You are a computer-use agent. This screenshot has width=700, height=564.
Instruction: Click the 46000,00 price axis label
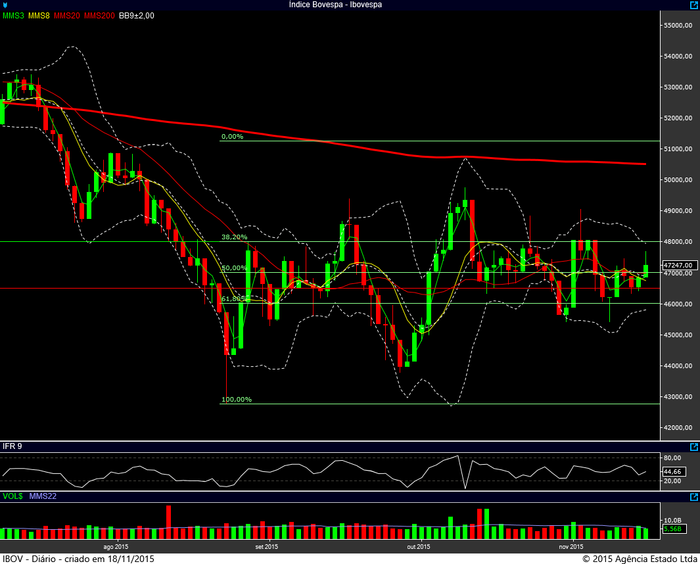point(678,304)
